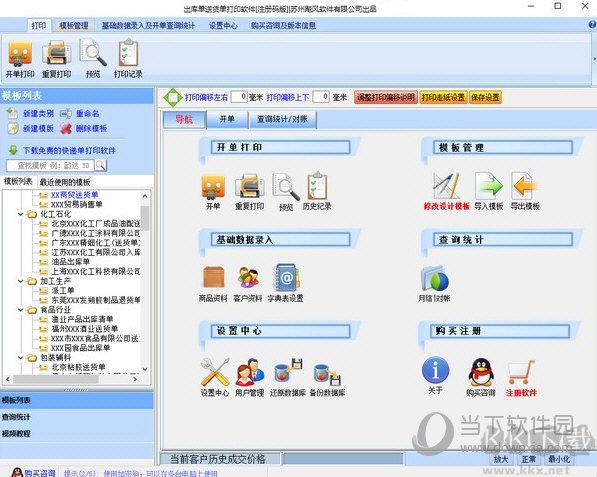Open the 商品资料 box icon
Viewport: 597px width, 477px height.
[214, 277]
